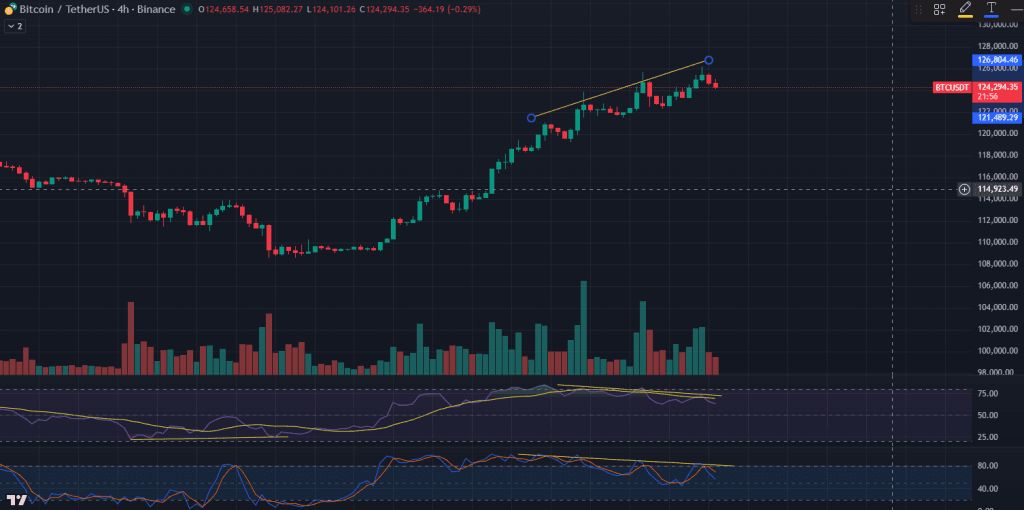Screen dimensions: 1024x510
Task: Click the 121,489.29 blue price label
Action: pos(996,118)
